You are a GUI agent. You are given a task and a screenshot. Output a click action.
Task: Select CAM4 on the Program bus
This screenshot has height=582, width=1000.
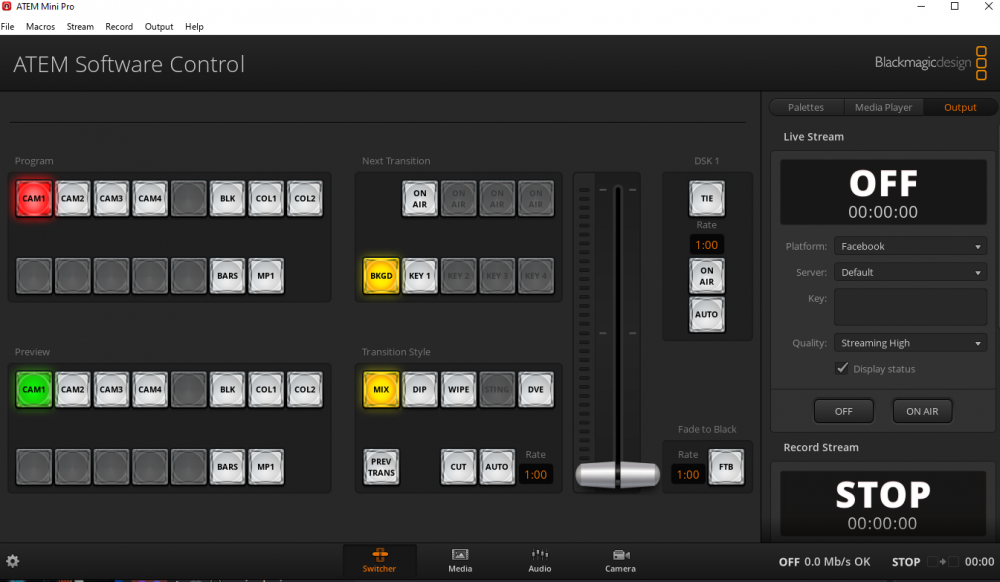coord(150,198)
